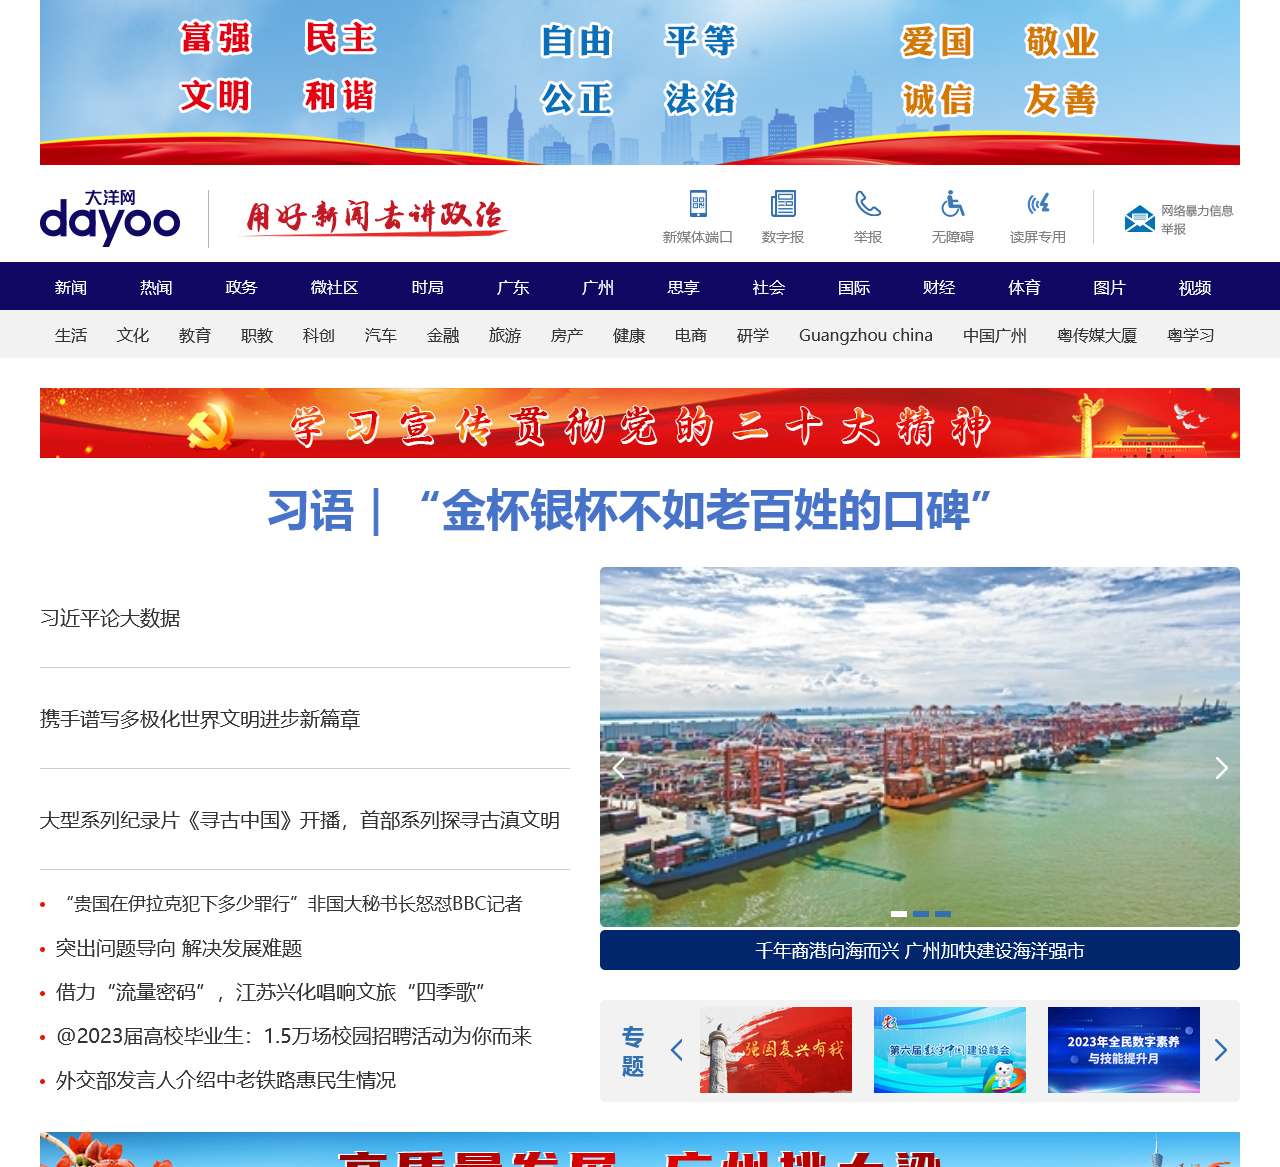
Task: Enable 无障碍 accessibility wheelchair icon
Action: coord(953,204)
